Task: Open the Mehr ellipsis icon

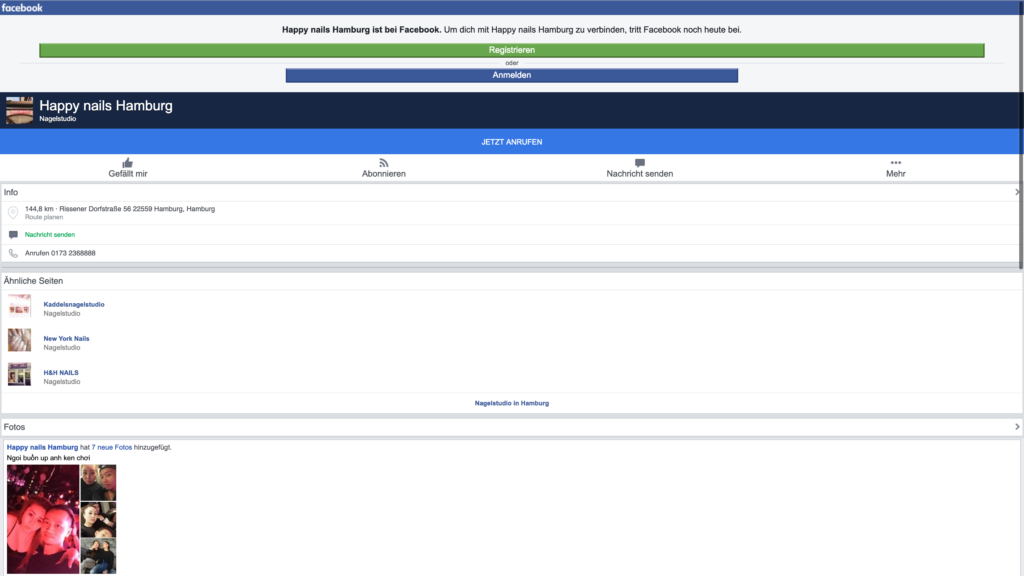Action: 896,161
